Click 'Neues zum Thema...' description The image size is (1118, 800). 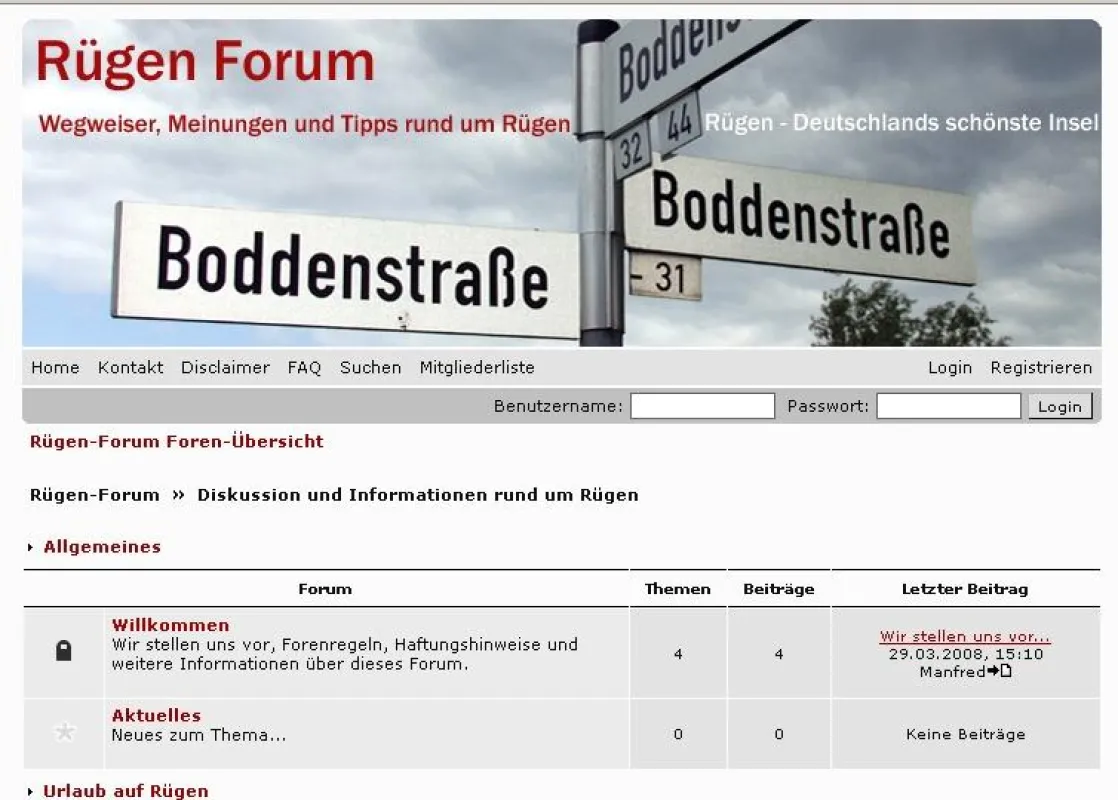coord(199,735)
